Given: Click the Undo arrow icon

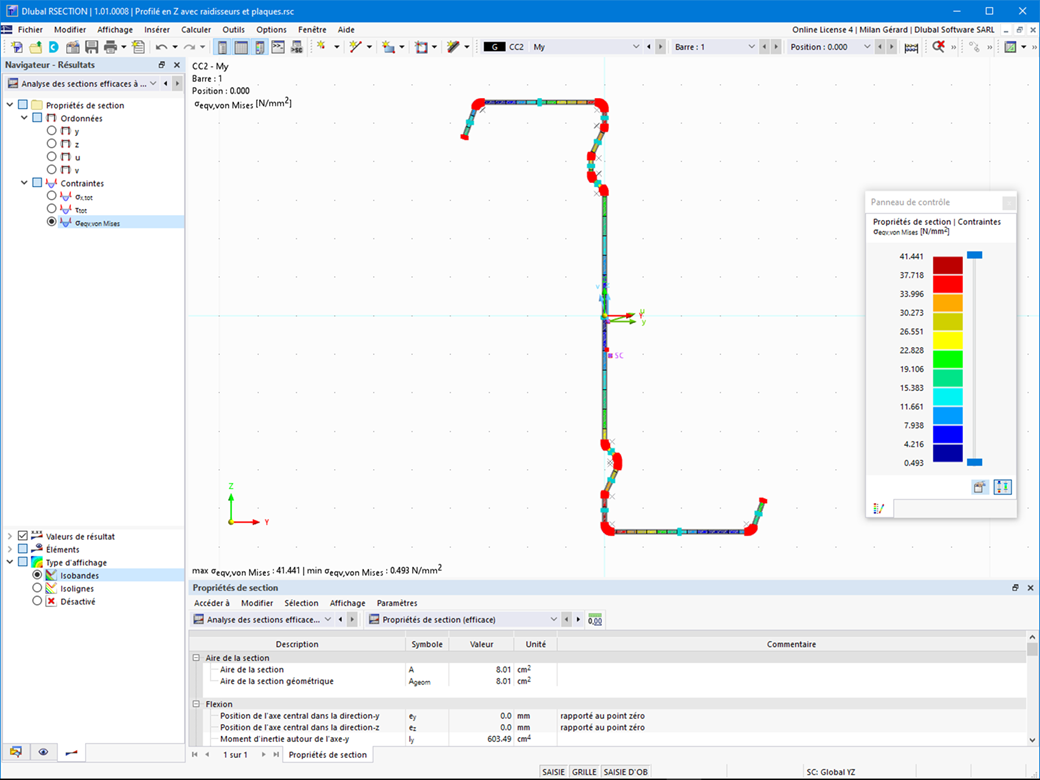Looking at the screenshot, I should click(x=161, y=47).
